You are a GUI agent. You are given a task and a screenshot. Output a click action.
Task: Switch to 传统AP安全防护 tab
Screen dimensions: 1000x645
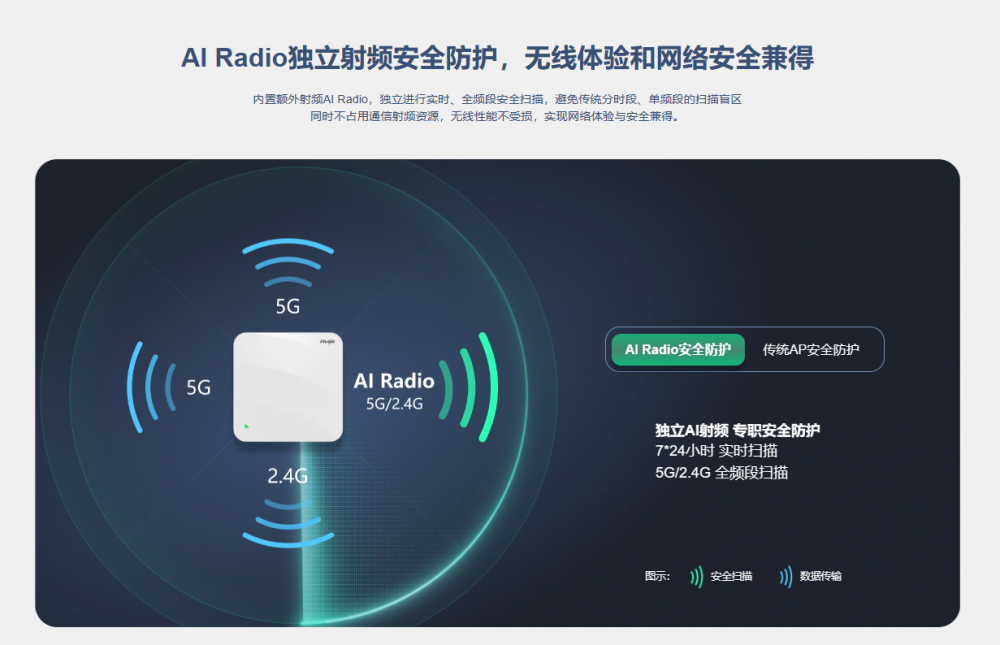tap(811, 350)
